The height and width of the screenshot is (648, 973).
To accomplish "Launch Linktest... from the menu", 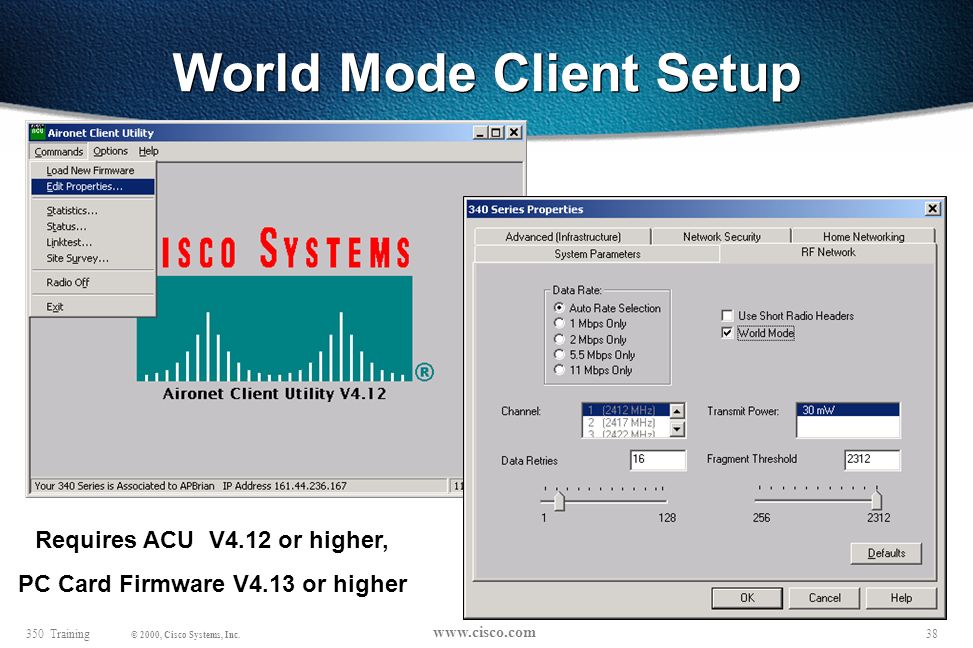I will [x=92, y=242].
